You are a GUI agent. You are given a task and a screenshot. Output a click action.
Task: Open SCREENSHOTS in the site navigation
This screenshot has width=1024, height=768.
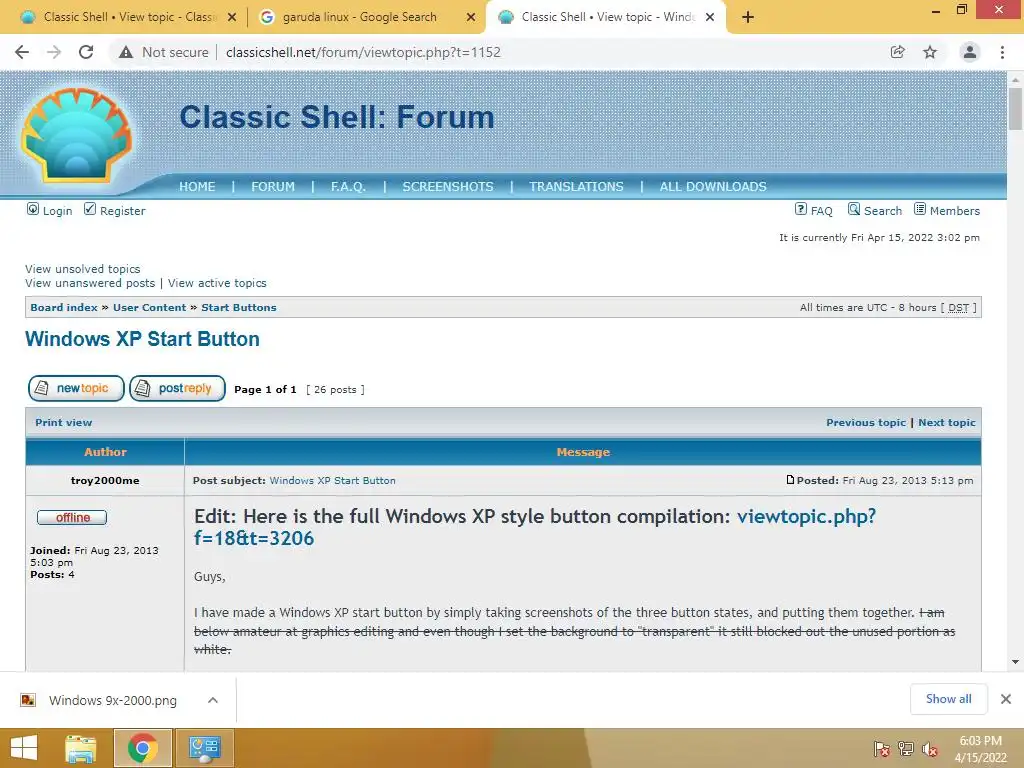448,187
